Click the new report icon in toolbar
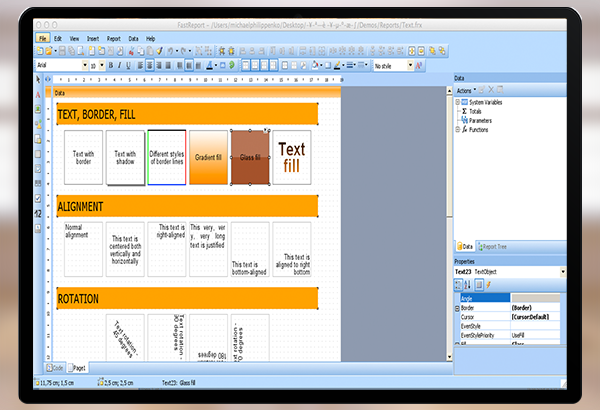 (41, 50)
